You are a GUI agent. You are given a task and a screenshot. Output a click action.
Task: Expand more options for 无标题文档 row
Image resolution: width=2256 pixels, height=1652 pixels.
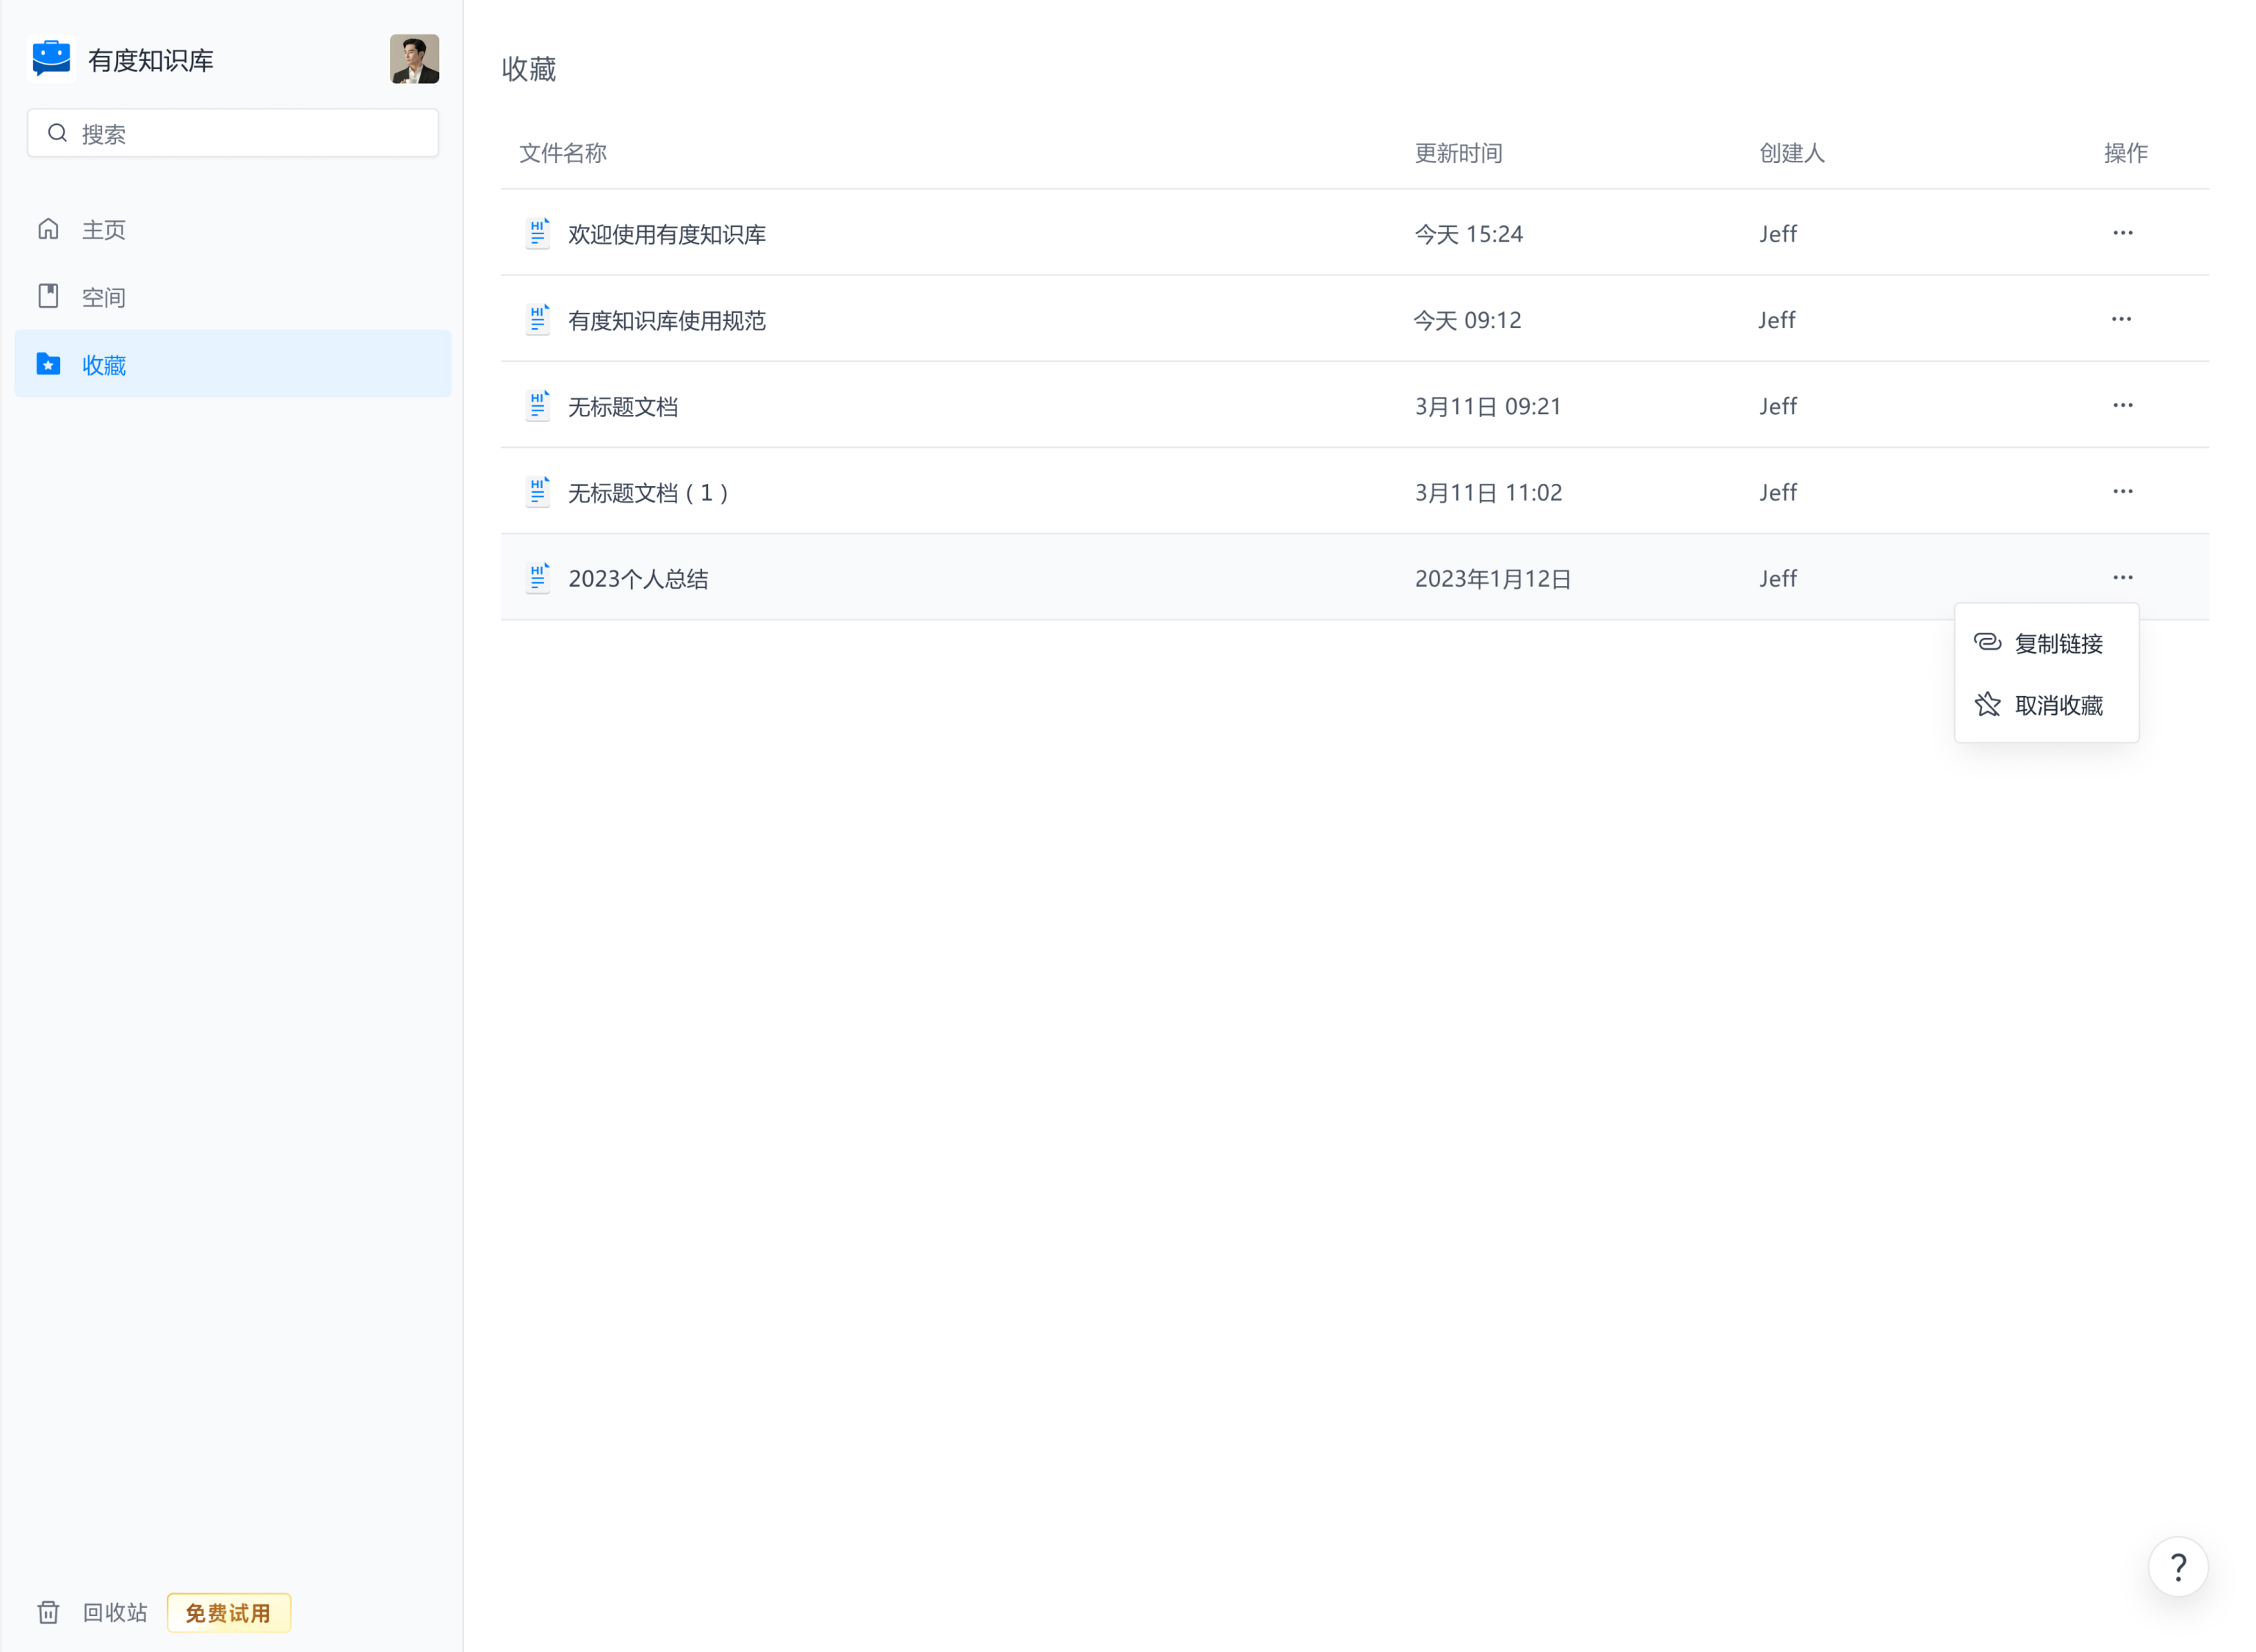(x=2122, y=405)
